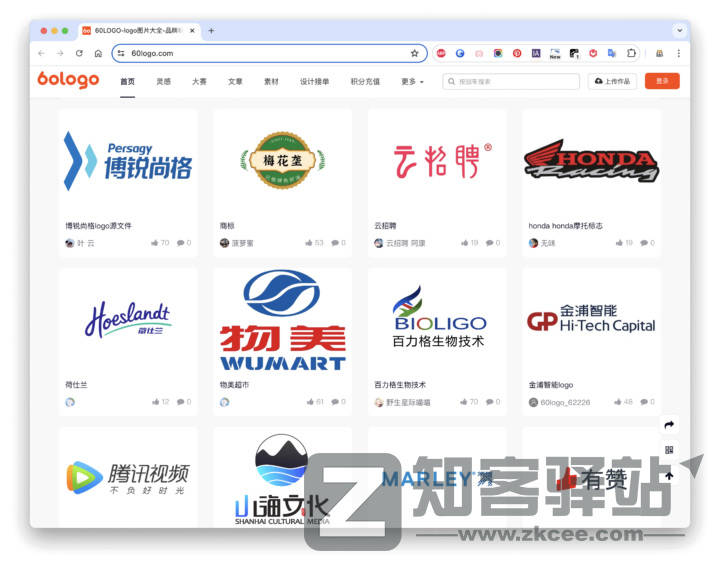
Task: Like the 百力格生物技术 card
Action: click(469, 402)
